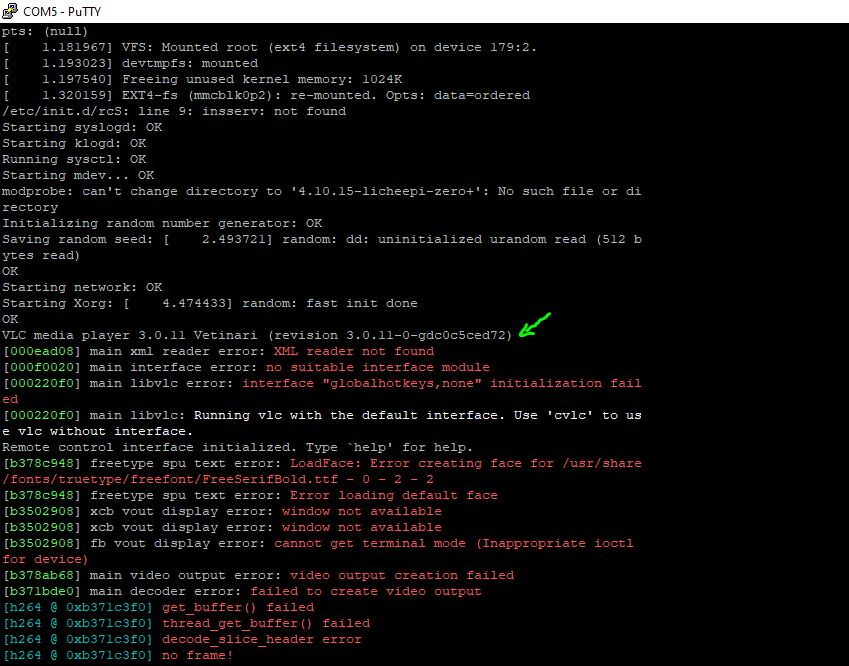Click the 'get_buffer() failed' line
The height and width of the screenshot is (666, 849).
coord(158,607)
